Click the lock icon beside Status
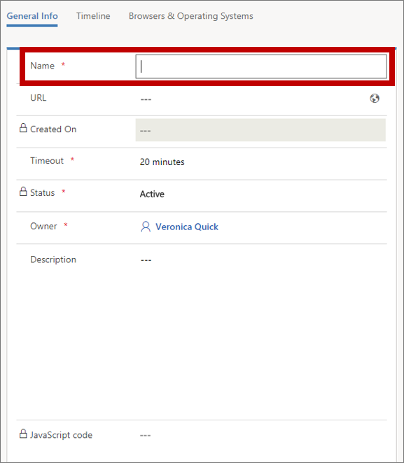Viewport: 404px width, 463px height. click(x=23, y=191)
